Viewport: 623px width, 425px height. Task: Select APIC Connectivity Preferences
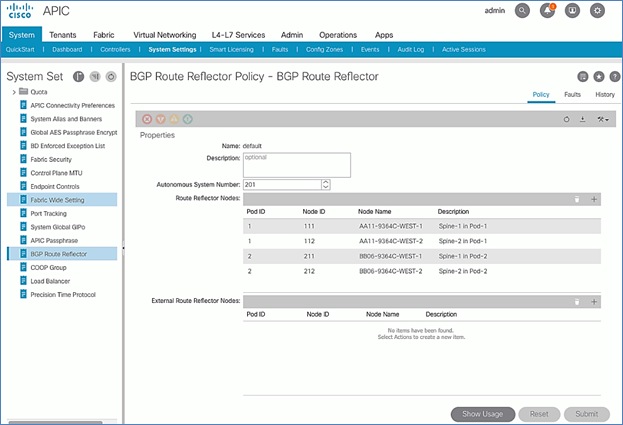[x=72, y=105]
